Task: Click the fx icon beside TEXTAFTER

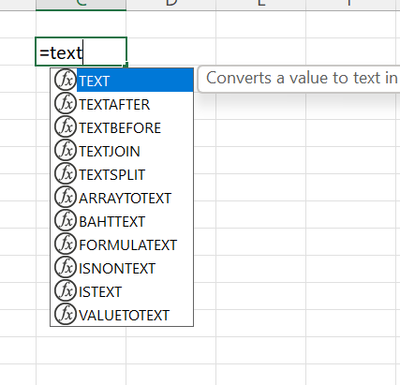Action: tap(65, 104)
